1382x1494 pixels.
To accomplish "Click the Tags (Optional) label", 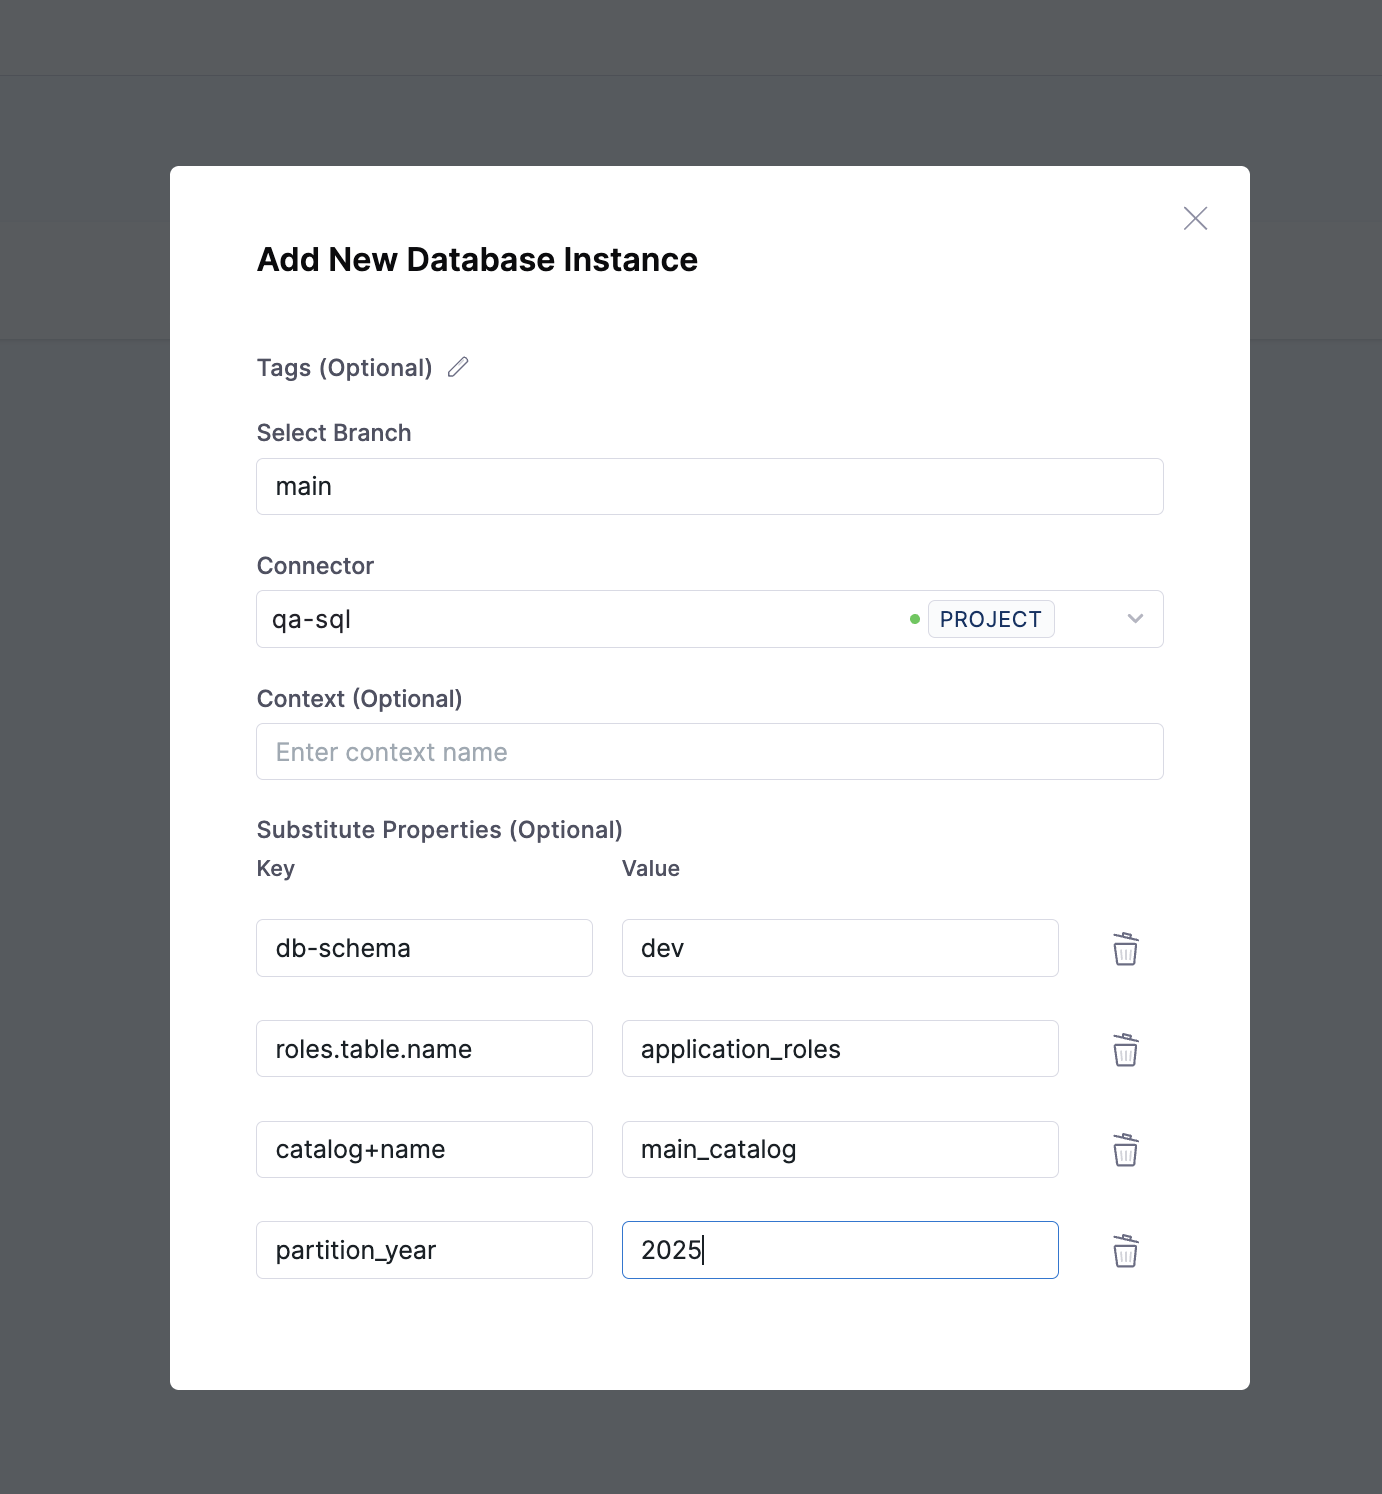I will (x=344, y=367).
